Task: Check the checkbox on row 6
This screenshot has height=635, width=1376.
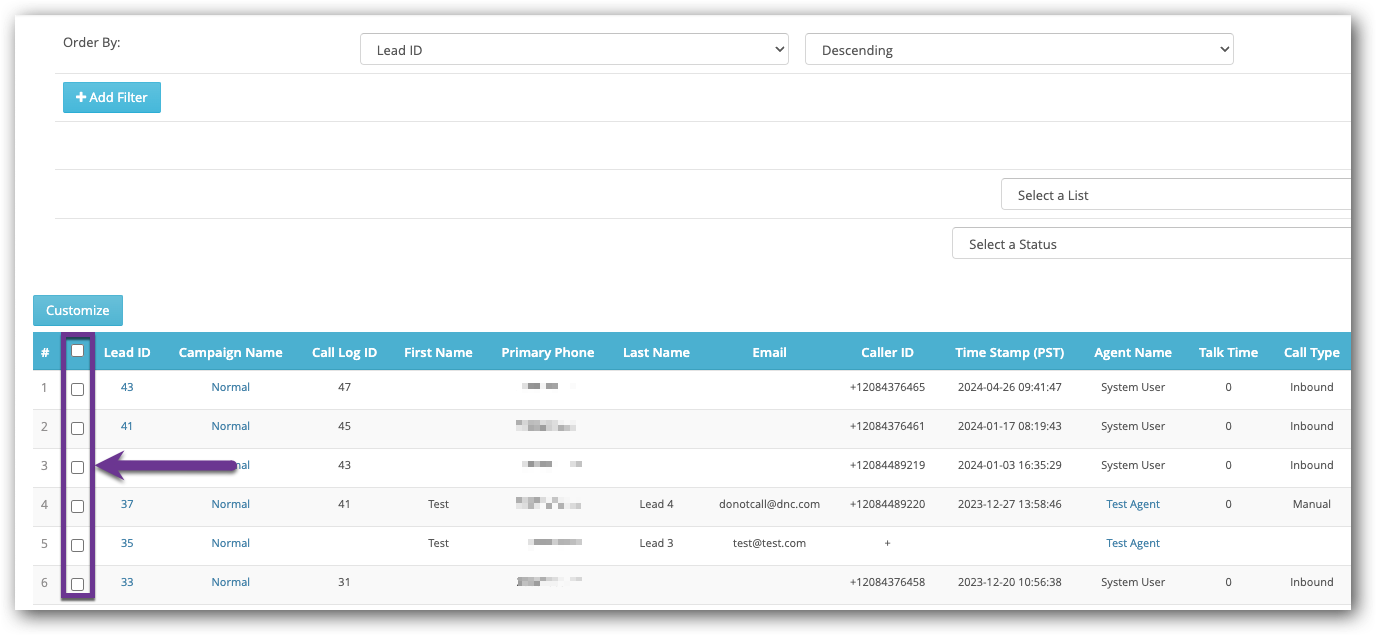Action: tap(77, 583)
